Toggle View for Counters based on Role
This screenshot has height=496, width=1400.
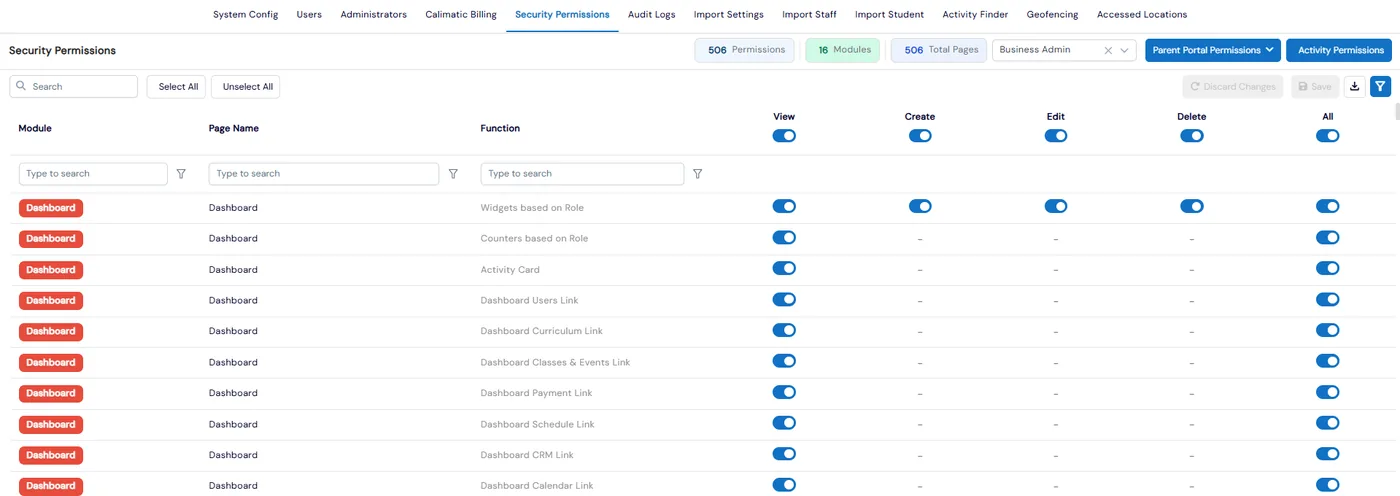(784, 238)
